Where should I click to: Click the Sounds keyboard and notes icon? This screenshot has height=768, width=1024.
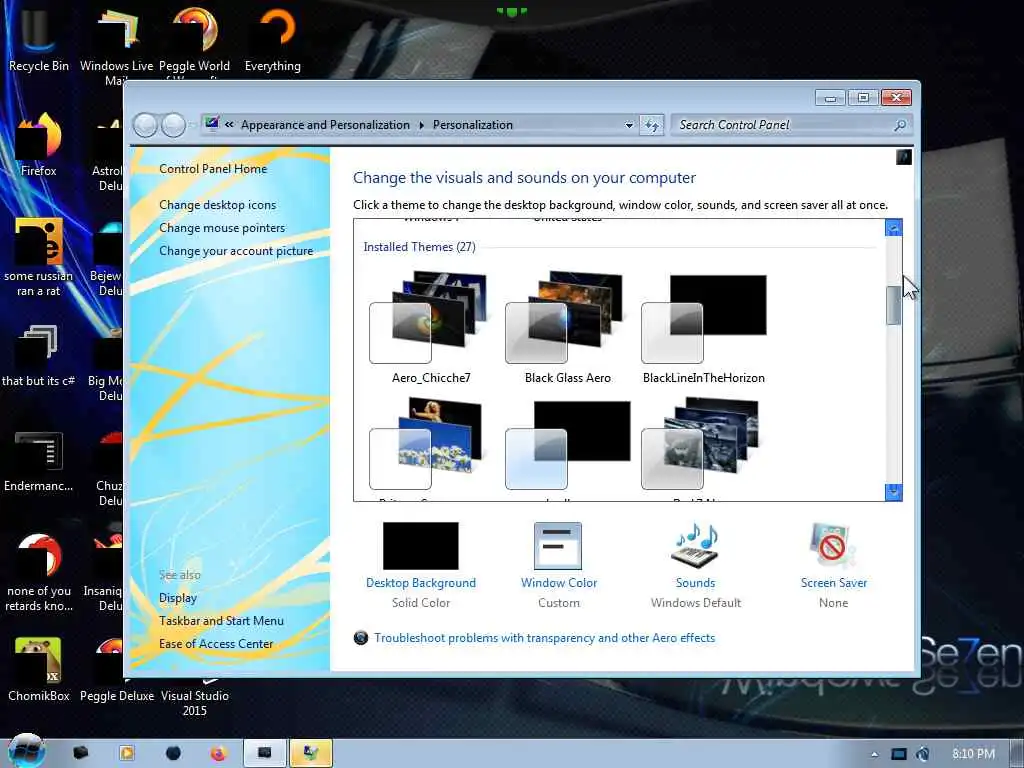coord(695,546)
